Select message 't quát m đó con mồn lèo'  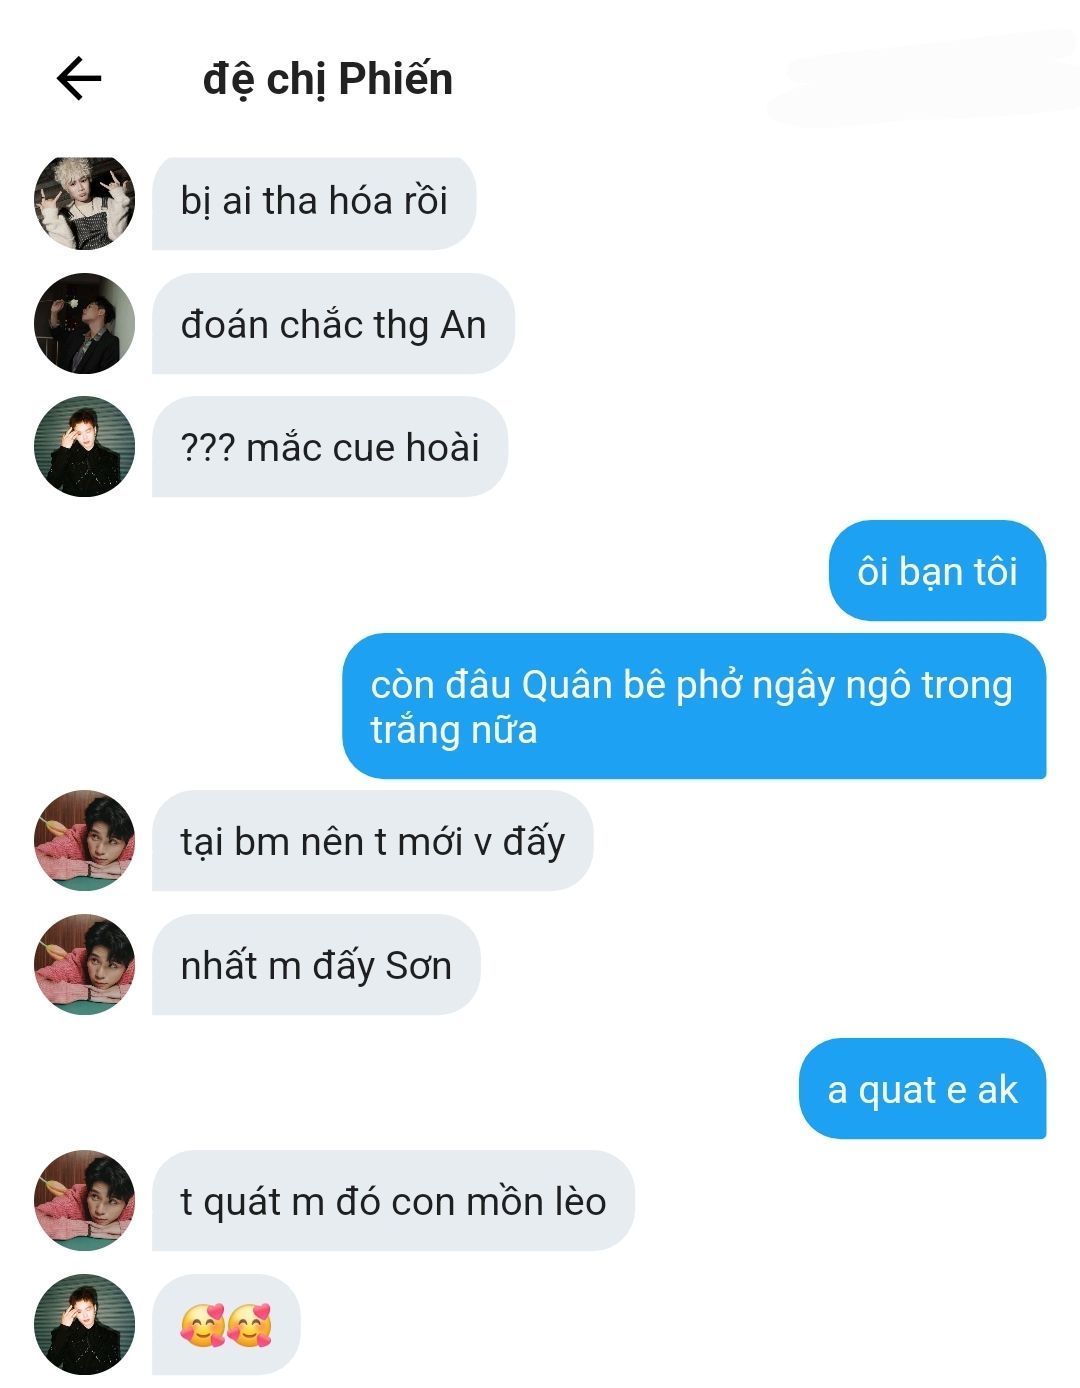[x=393, y=1200]
